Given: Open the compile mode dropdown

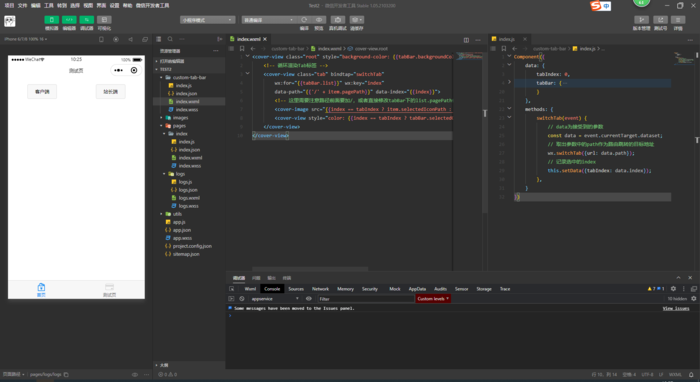Looking at the screenshot, I should 269,20.
